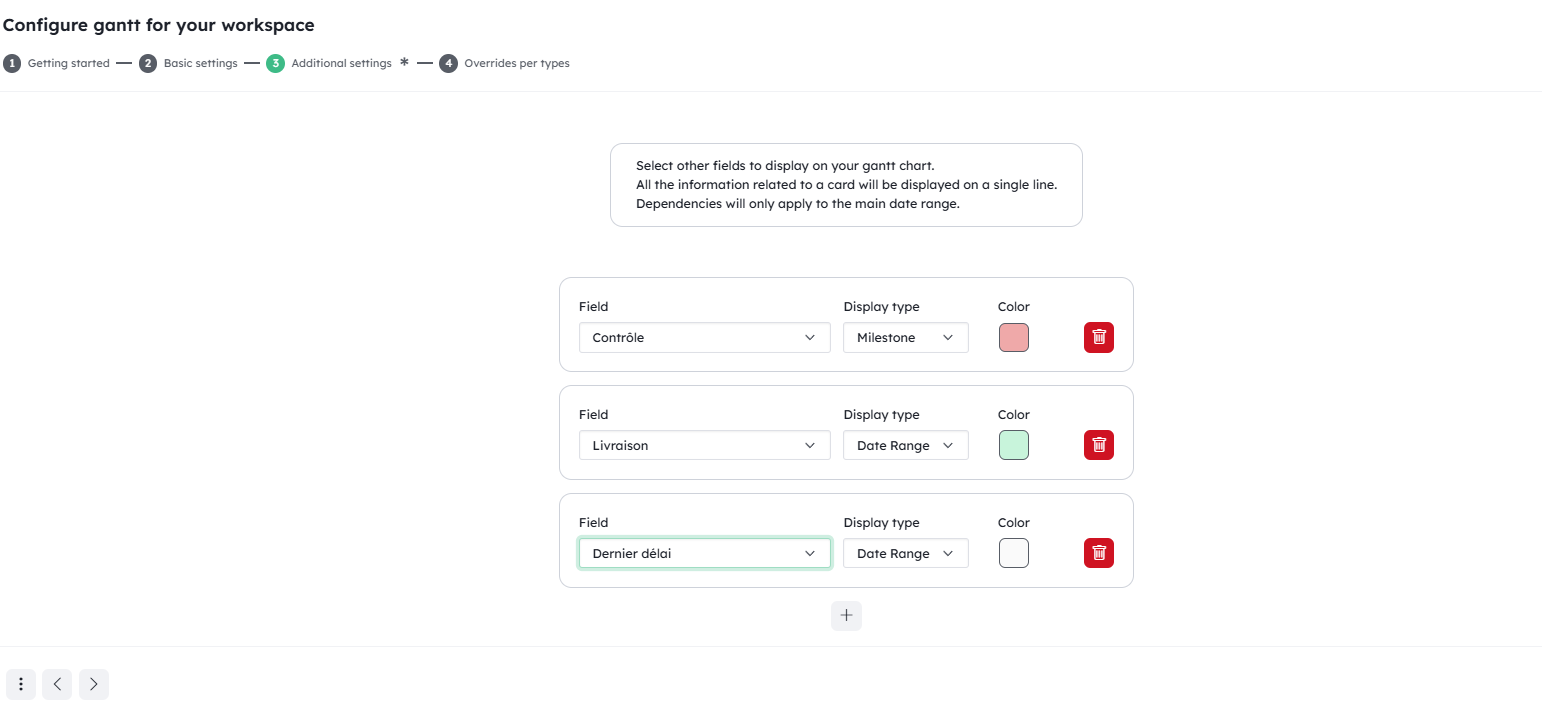
Task: Go to next step with right arrow
Action: (94, 684)
